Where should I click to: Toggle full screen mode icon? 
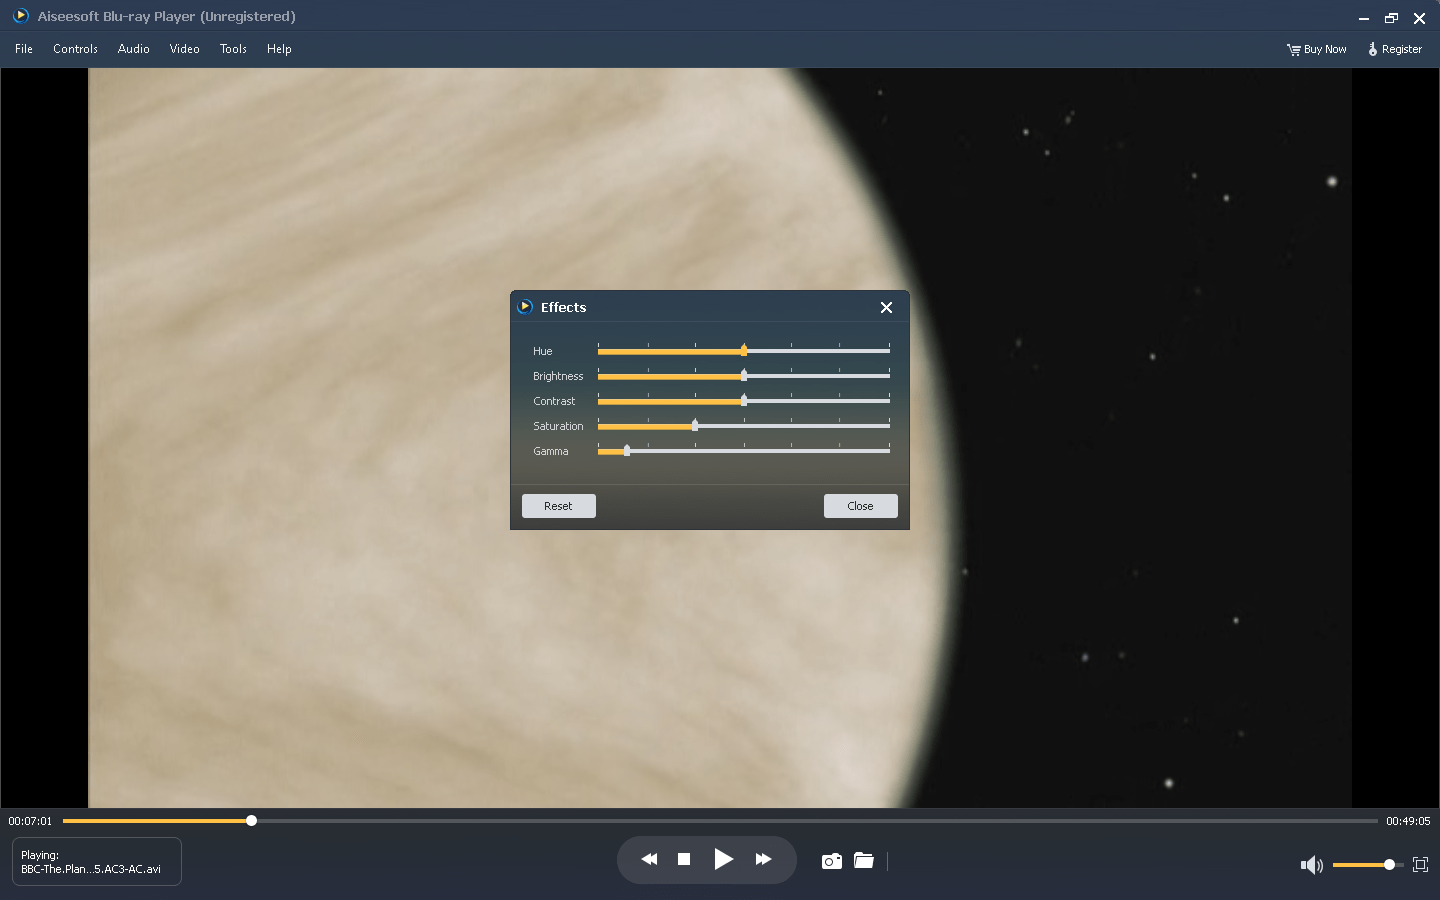coord(1420,865)
